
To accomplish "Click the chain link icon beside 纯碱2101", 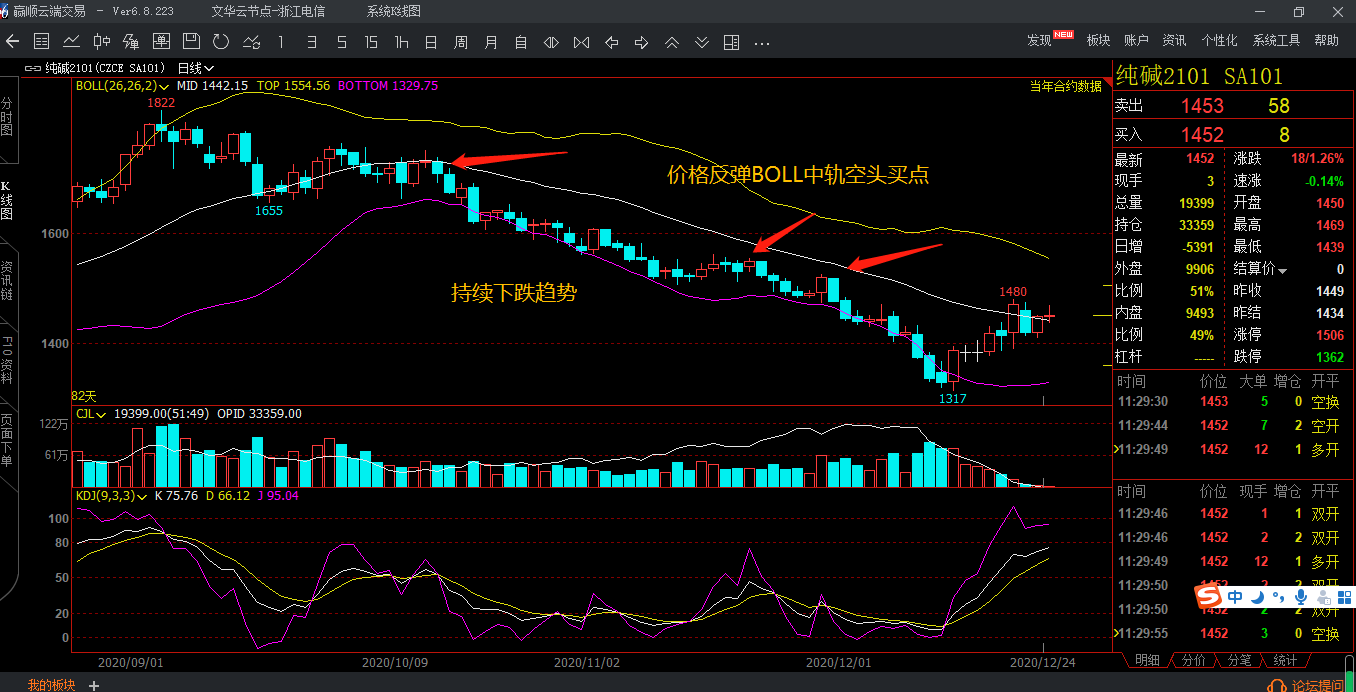I will tap(33, 69).
